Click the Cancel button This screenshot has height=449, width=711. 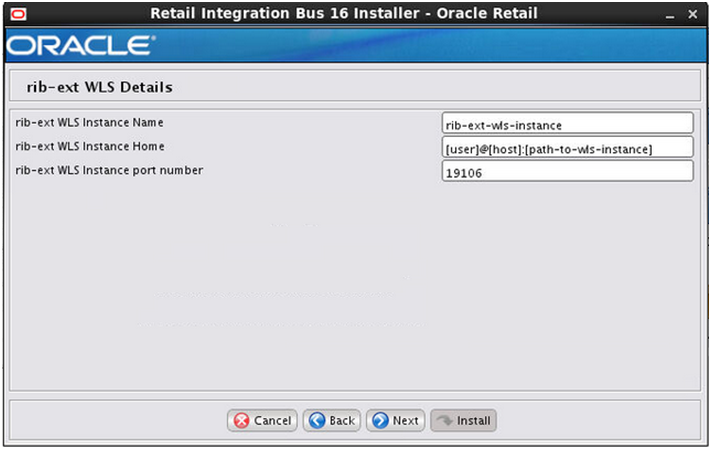(x=262, y=420)
